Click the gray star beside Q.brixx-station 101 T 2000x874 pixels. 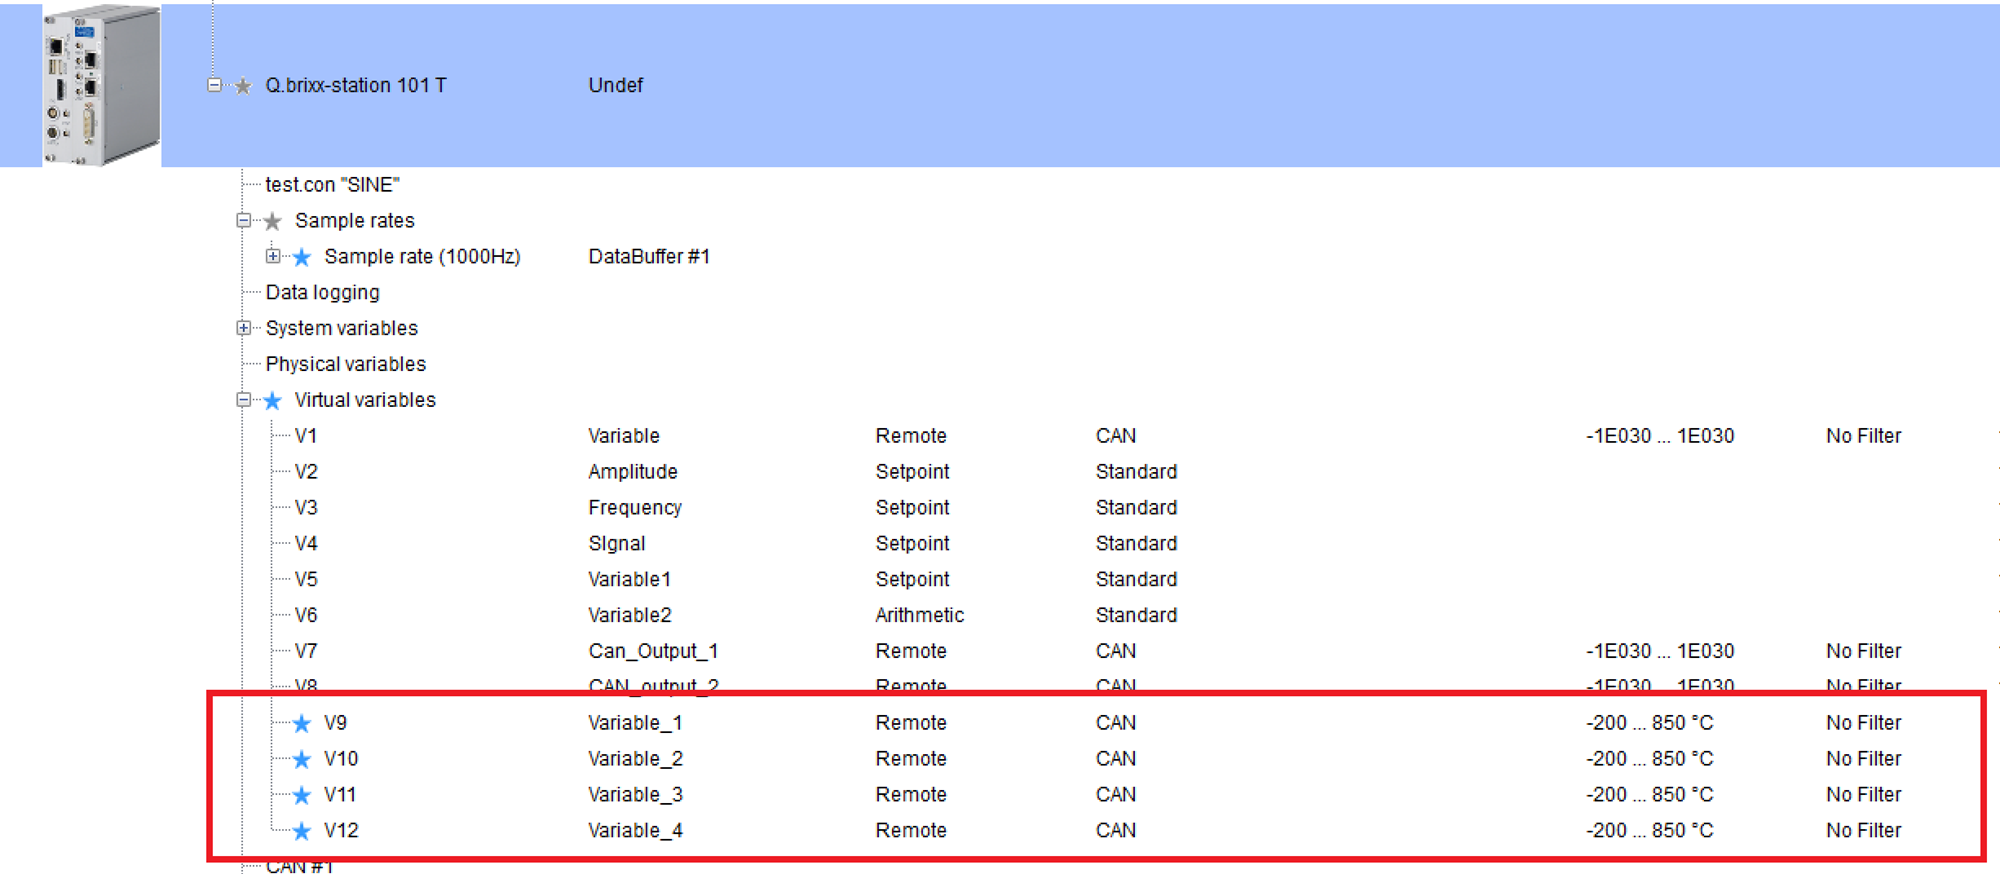click(x=243, y=86)
